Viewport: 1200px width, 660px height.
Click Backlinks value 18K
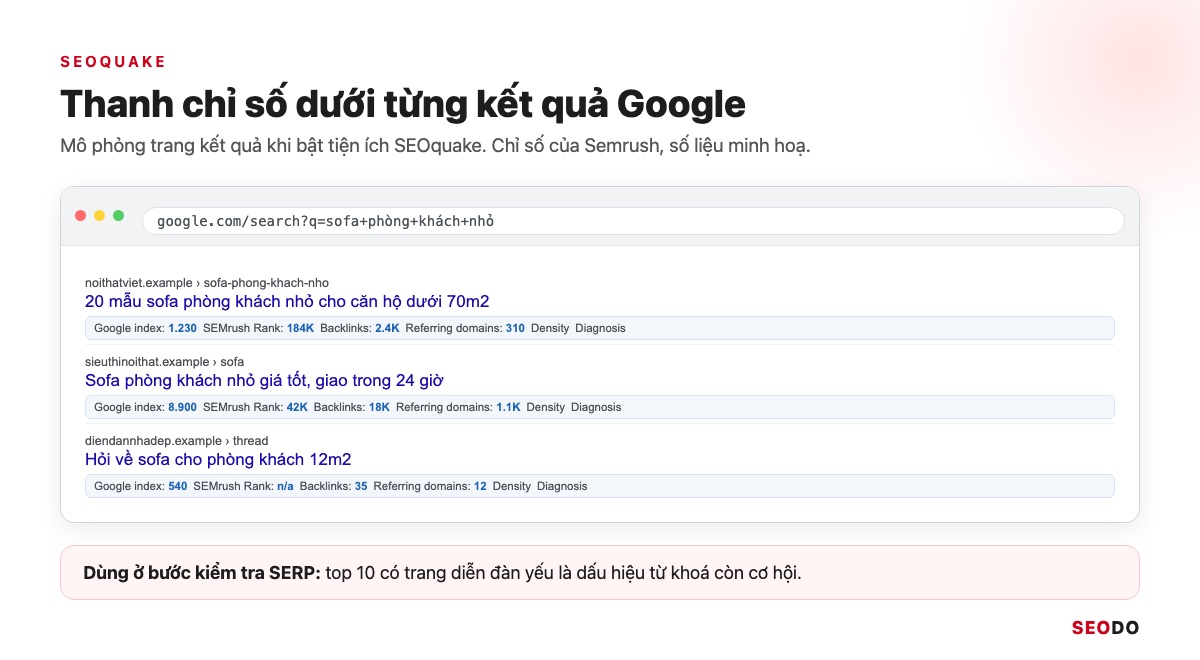pos(379,407)
